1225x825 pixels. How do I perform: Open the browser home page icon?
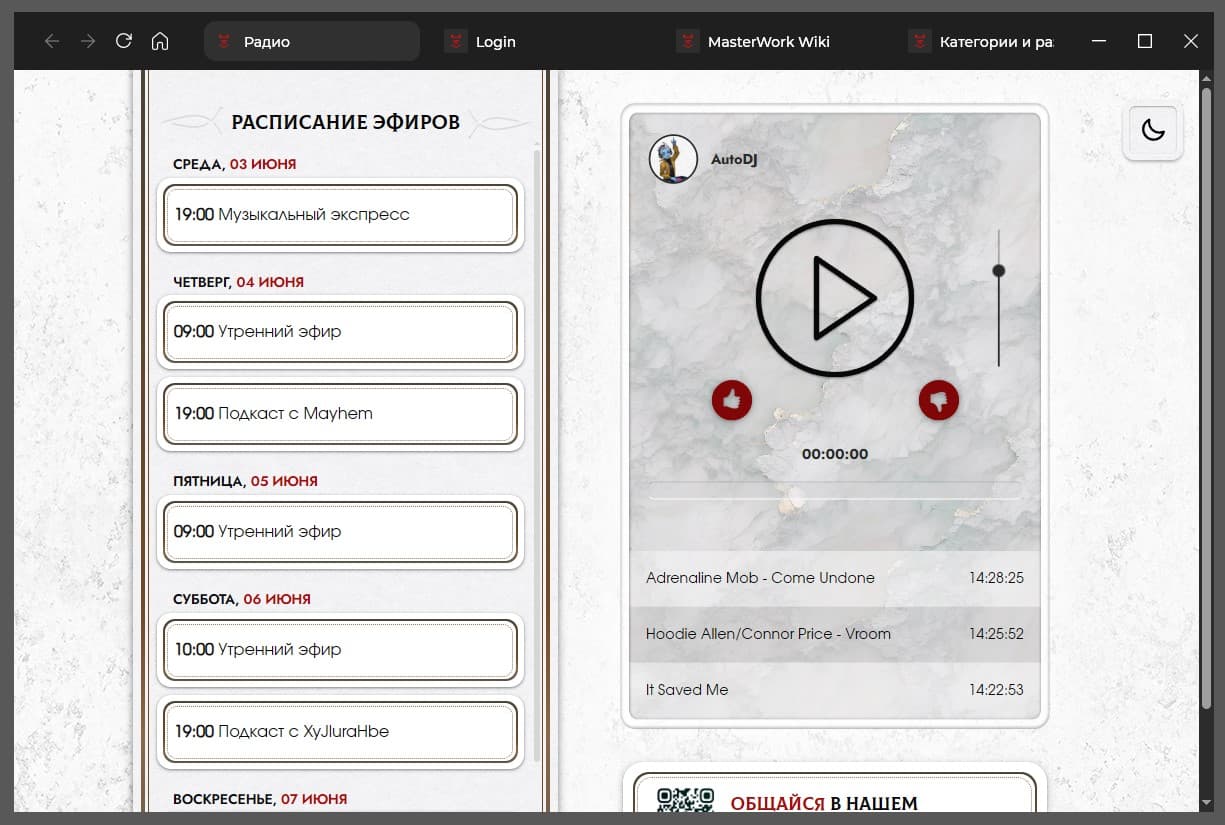coord(160,41)
